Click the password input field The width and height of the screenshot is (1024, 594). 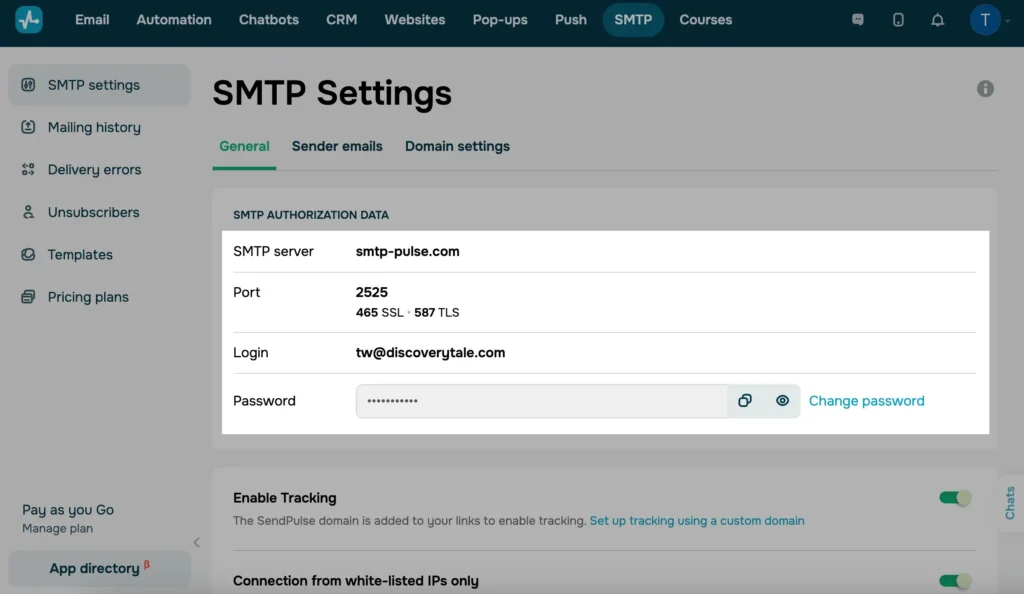pyautogui.click(x=540, y=400)
